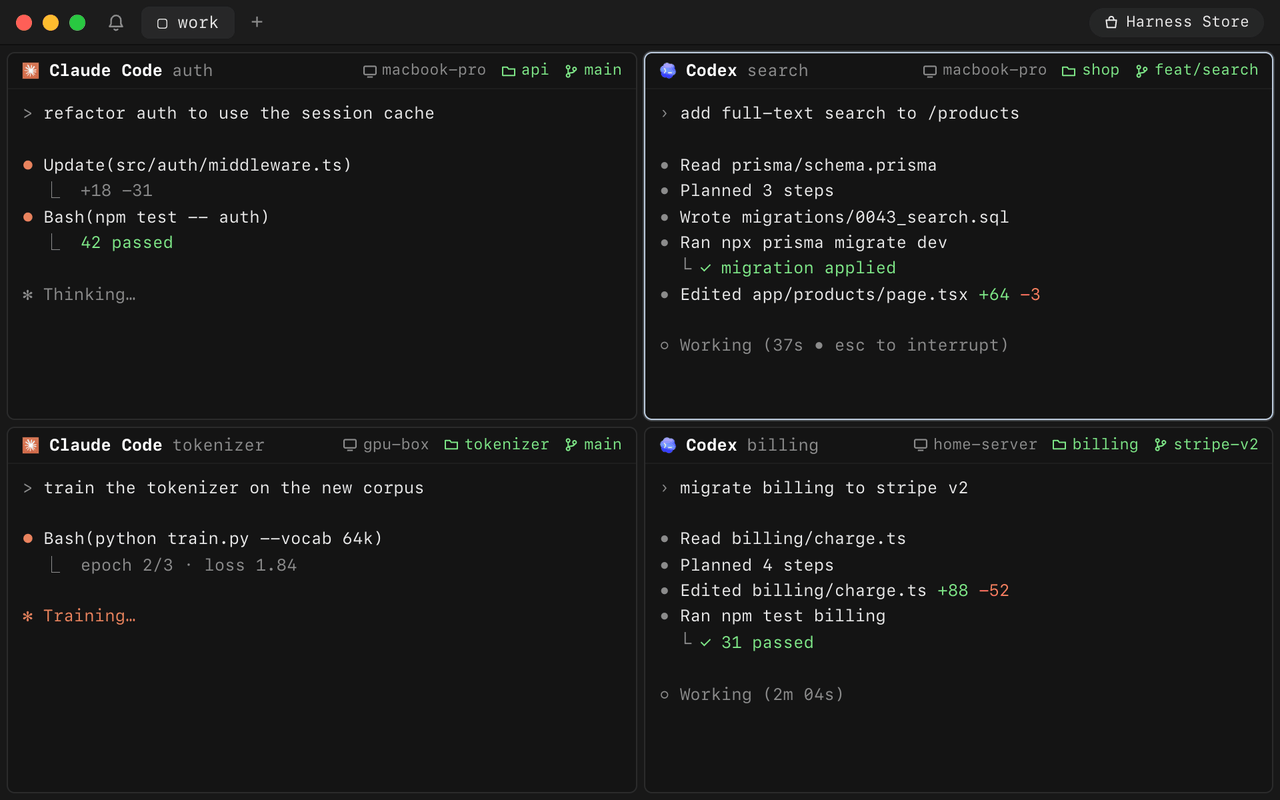The width and height of the screenshot is (1280, 800).
Task: Add a new tab with plus button
Action: 257,22
